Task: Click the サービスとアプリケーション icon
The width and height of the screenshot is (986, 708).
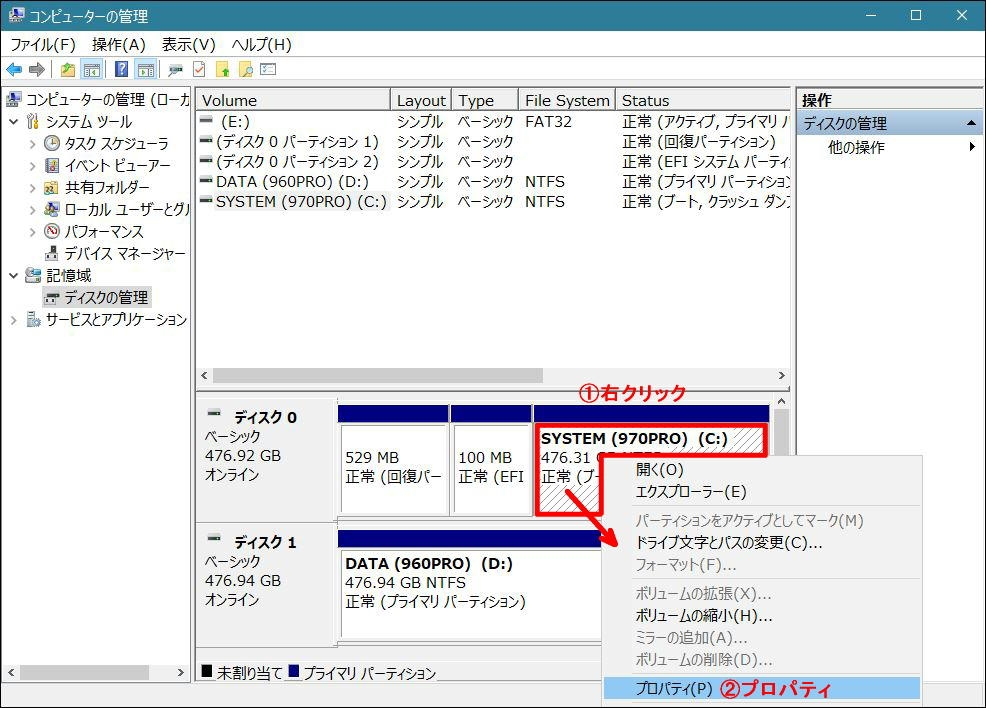Action: click(x=33, y=319)
